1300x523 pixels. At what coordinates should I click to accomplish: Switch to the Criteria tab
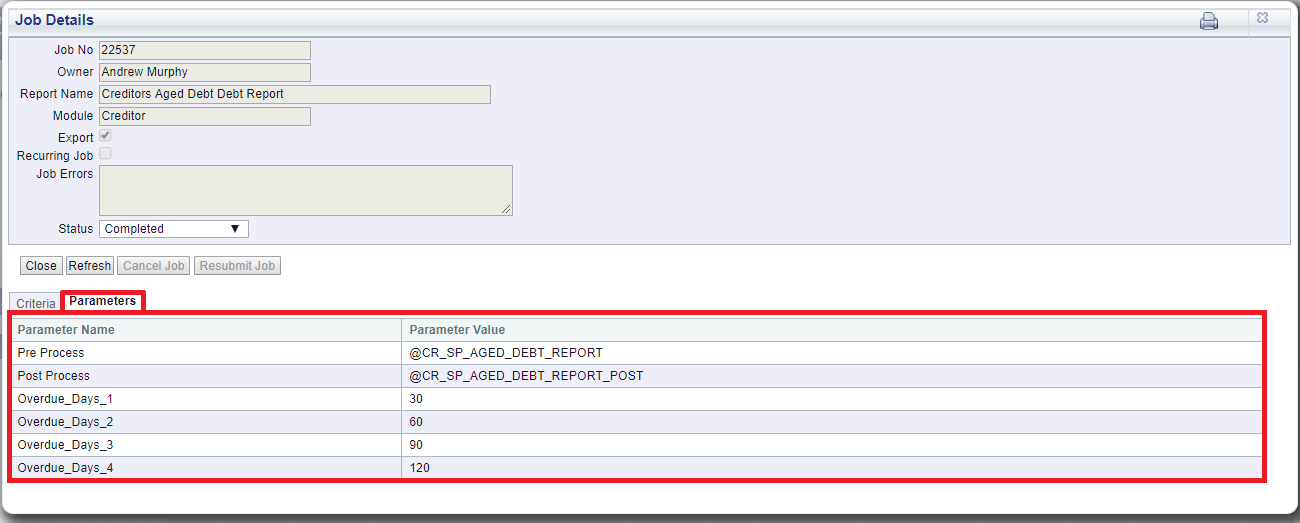36,303
